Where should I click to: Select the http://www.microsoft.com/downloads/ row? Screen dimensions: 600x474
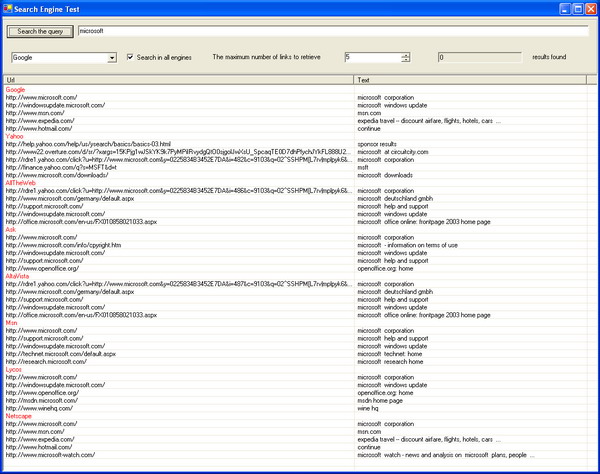pyautogui.click(x=57, y=175)
